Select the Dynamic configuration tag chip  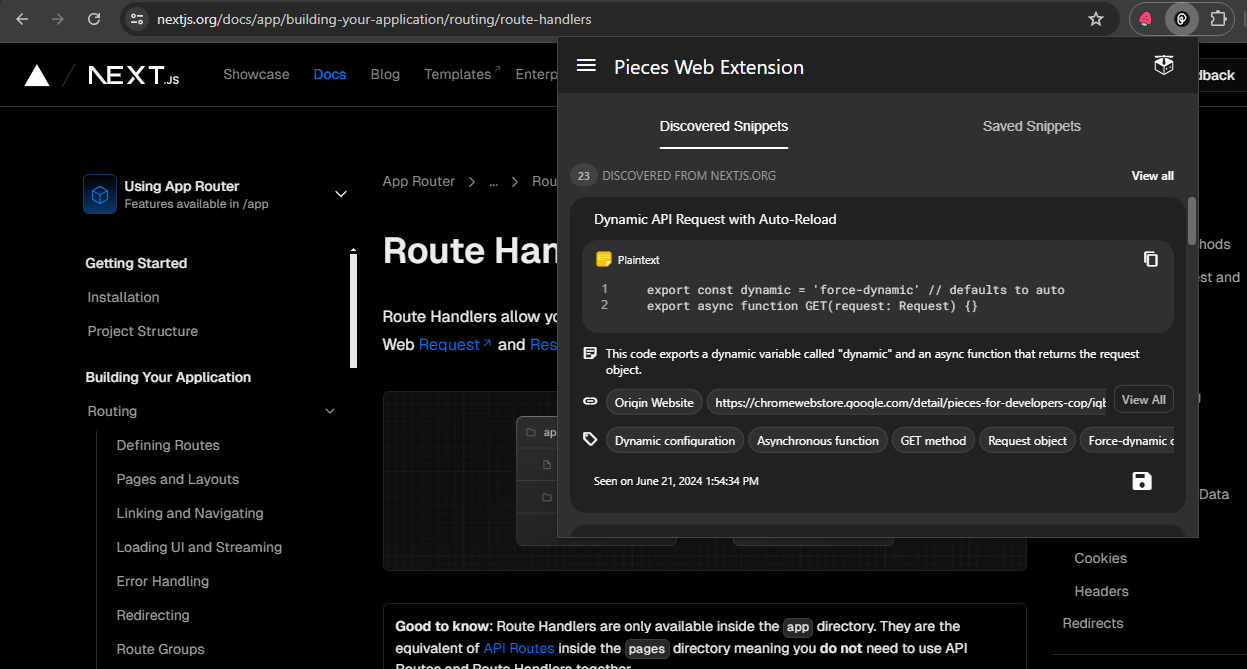[674, 439]
